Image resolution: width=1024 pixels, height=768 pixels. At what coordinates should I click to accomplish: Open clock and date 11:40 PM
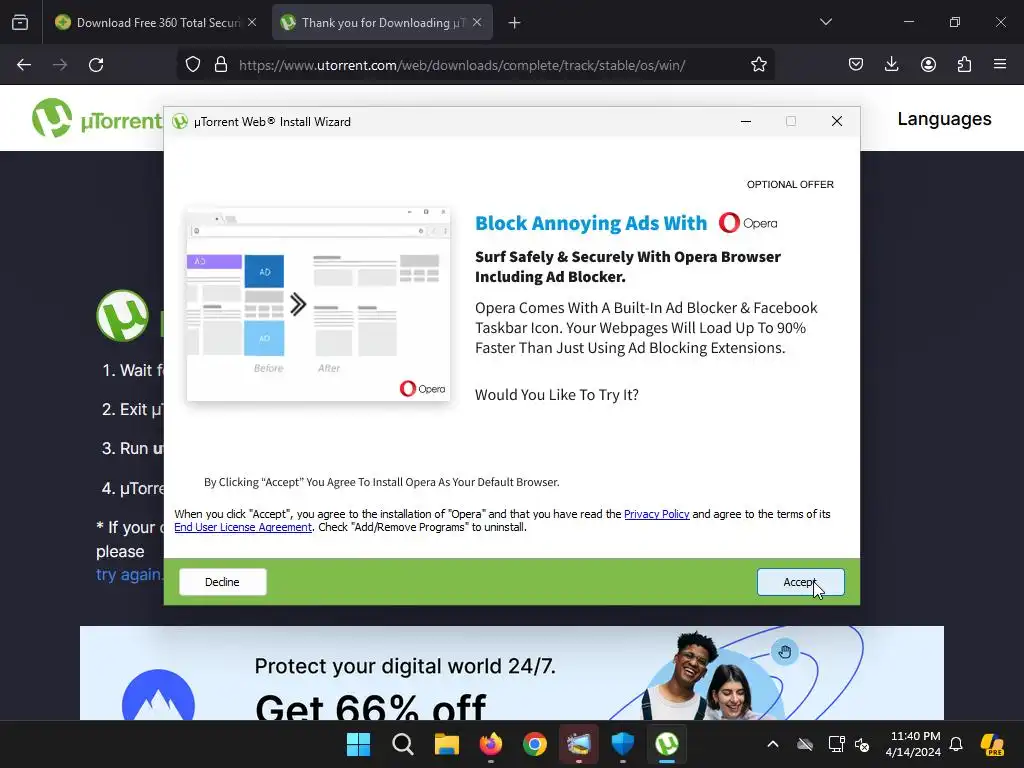[x=913, y=744]
